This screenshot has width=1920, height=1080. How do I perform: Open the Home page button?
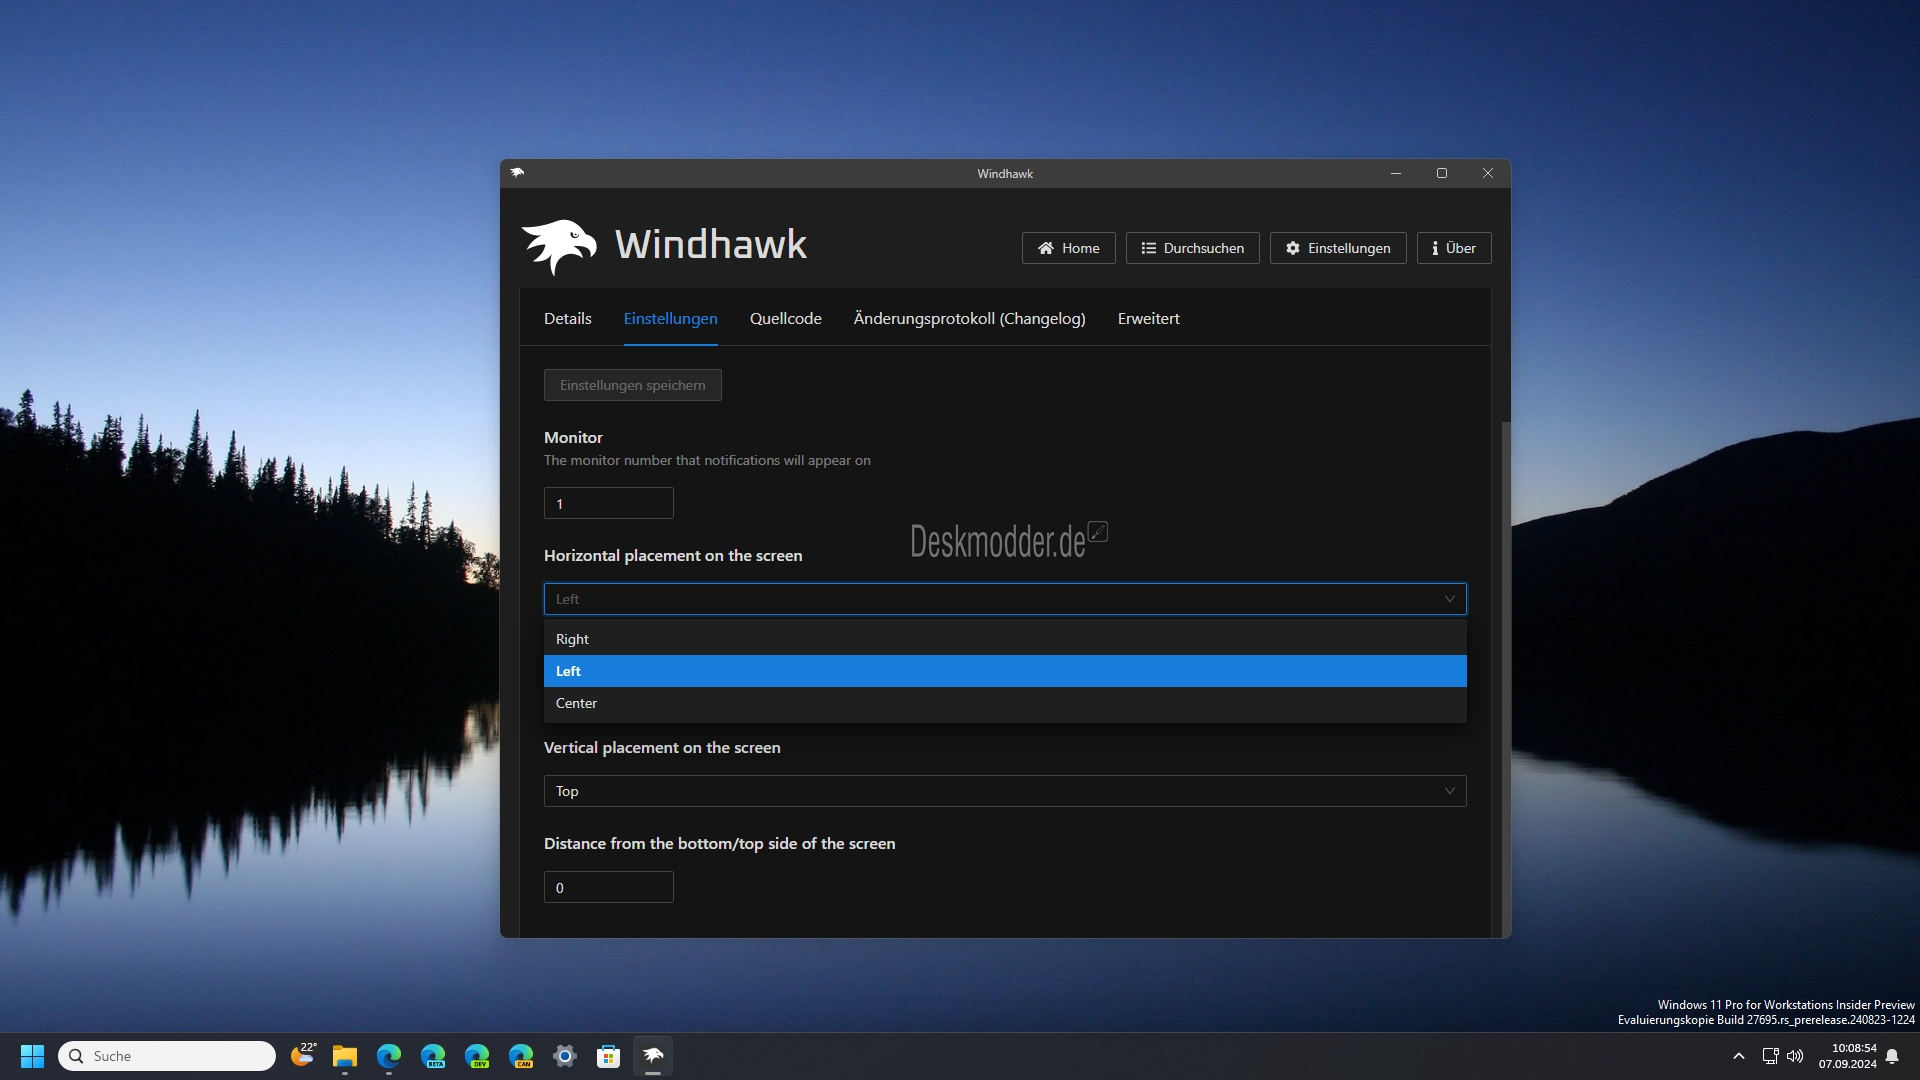click(x=1068, y=248)
